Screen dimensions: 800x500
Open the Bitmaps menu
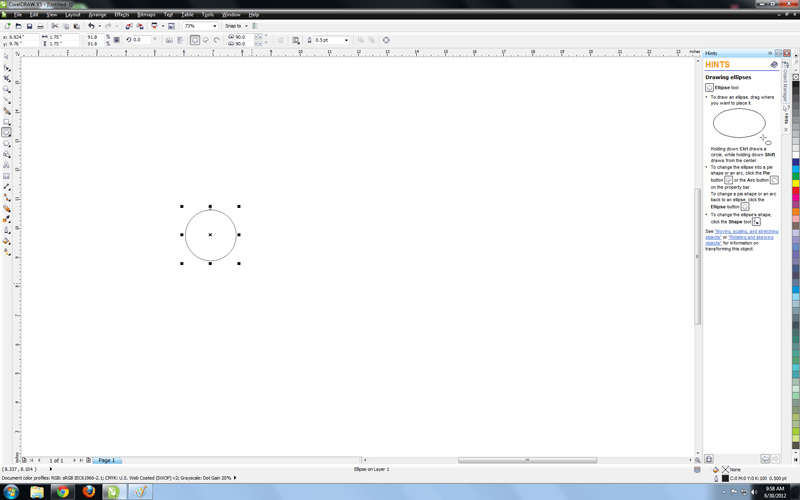tap(146, 15)
